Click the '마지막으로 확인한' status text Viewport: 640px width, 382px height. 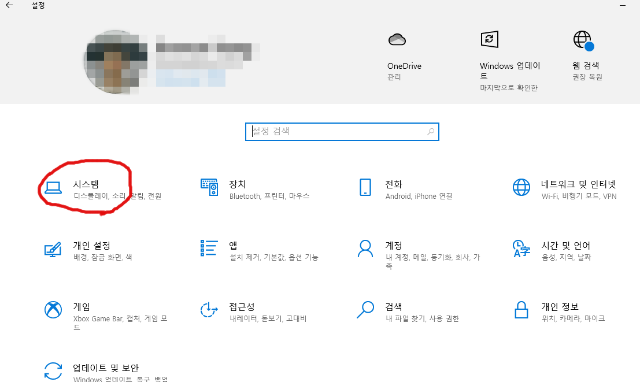coord(509,88)
